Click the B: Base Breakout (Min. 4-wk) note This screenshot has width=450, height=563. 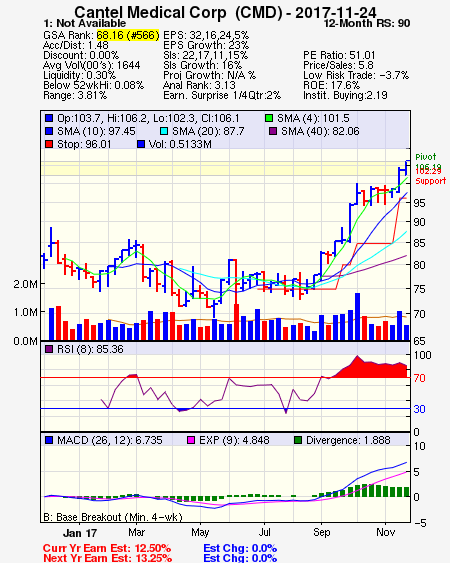(113, 517)
